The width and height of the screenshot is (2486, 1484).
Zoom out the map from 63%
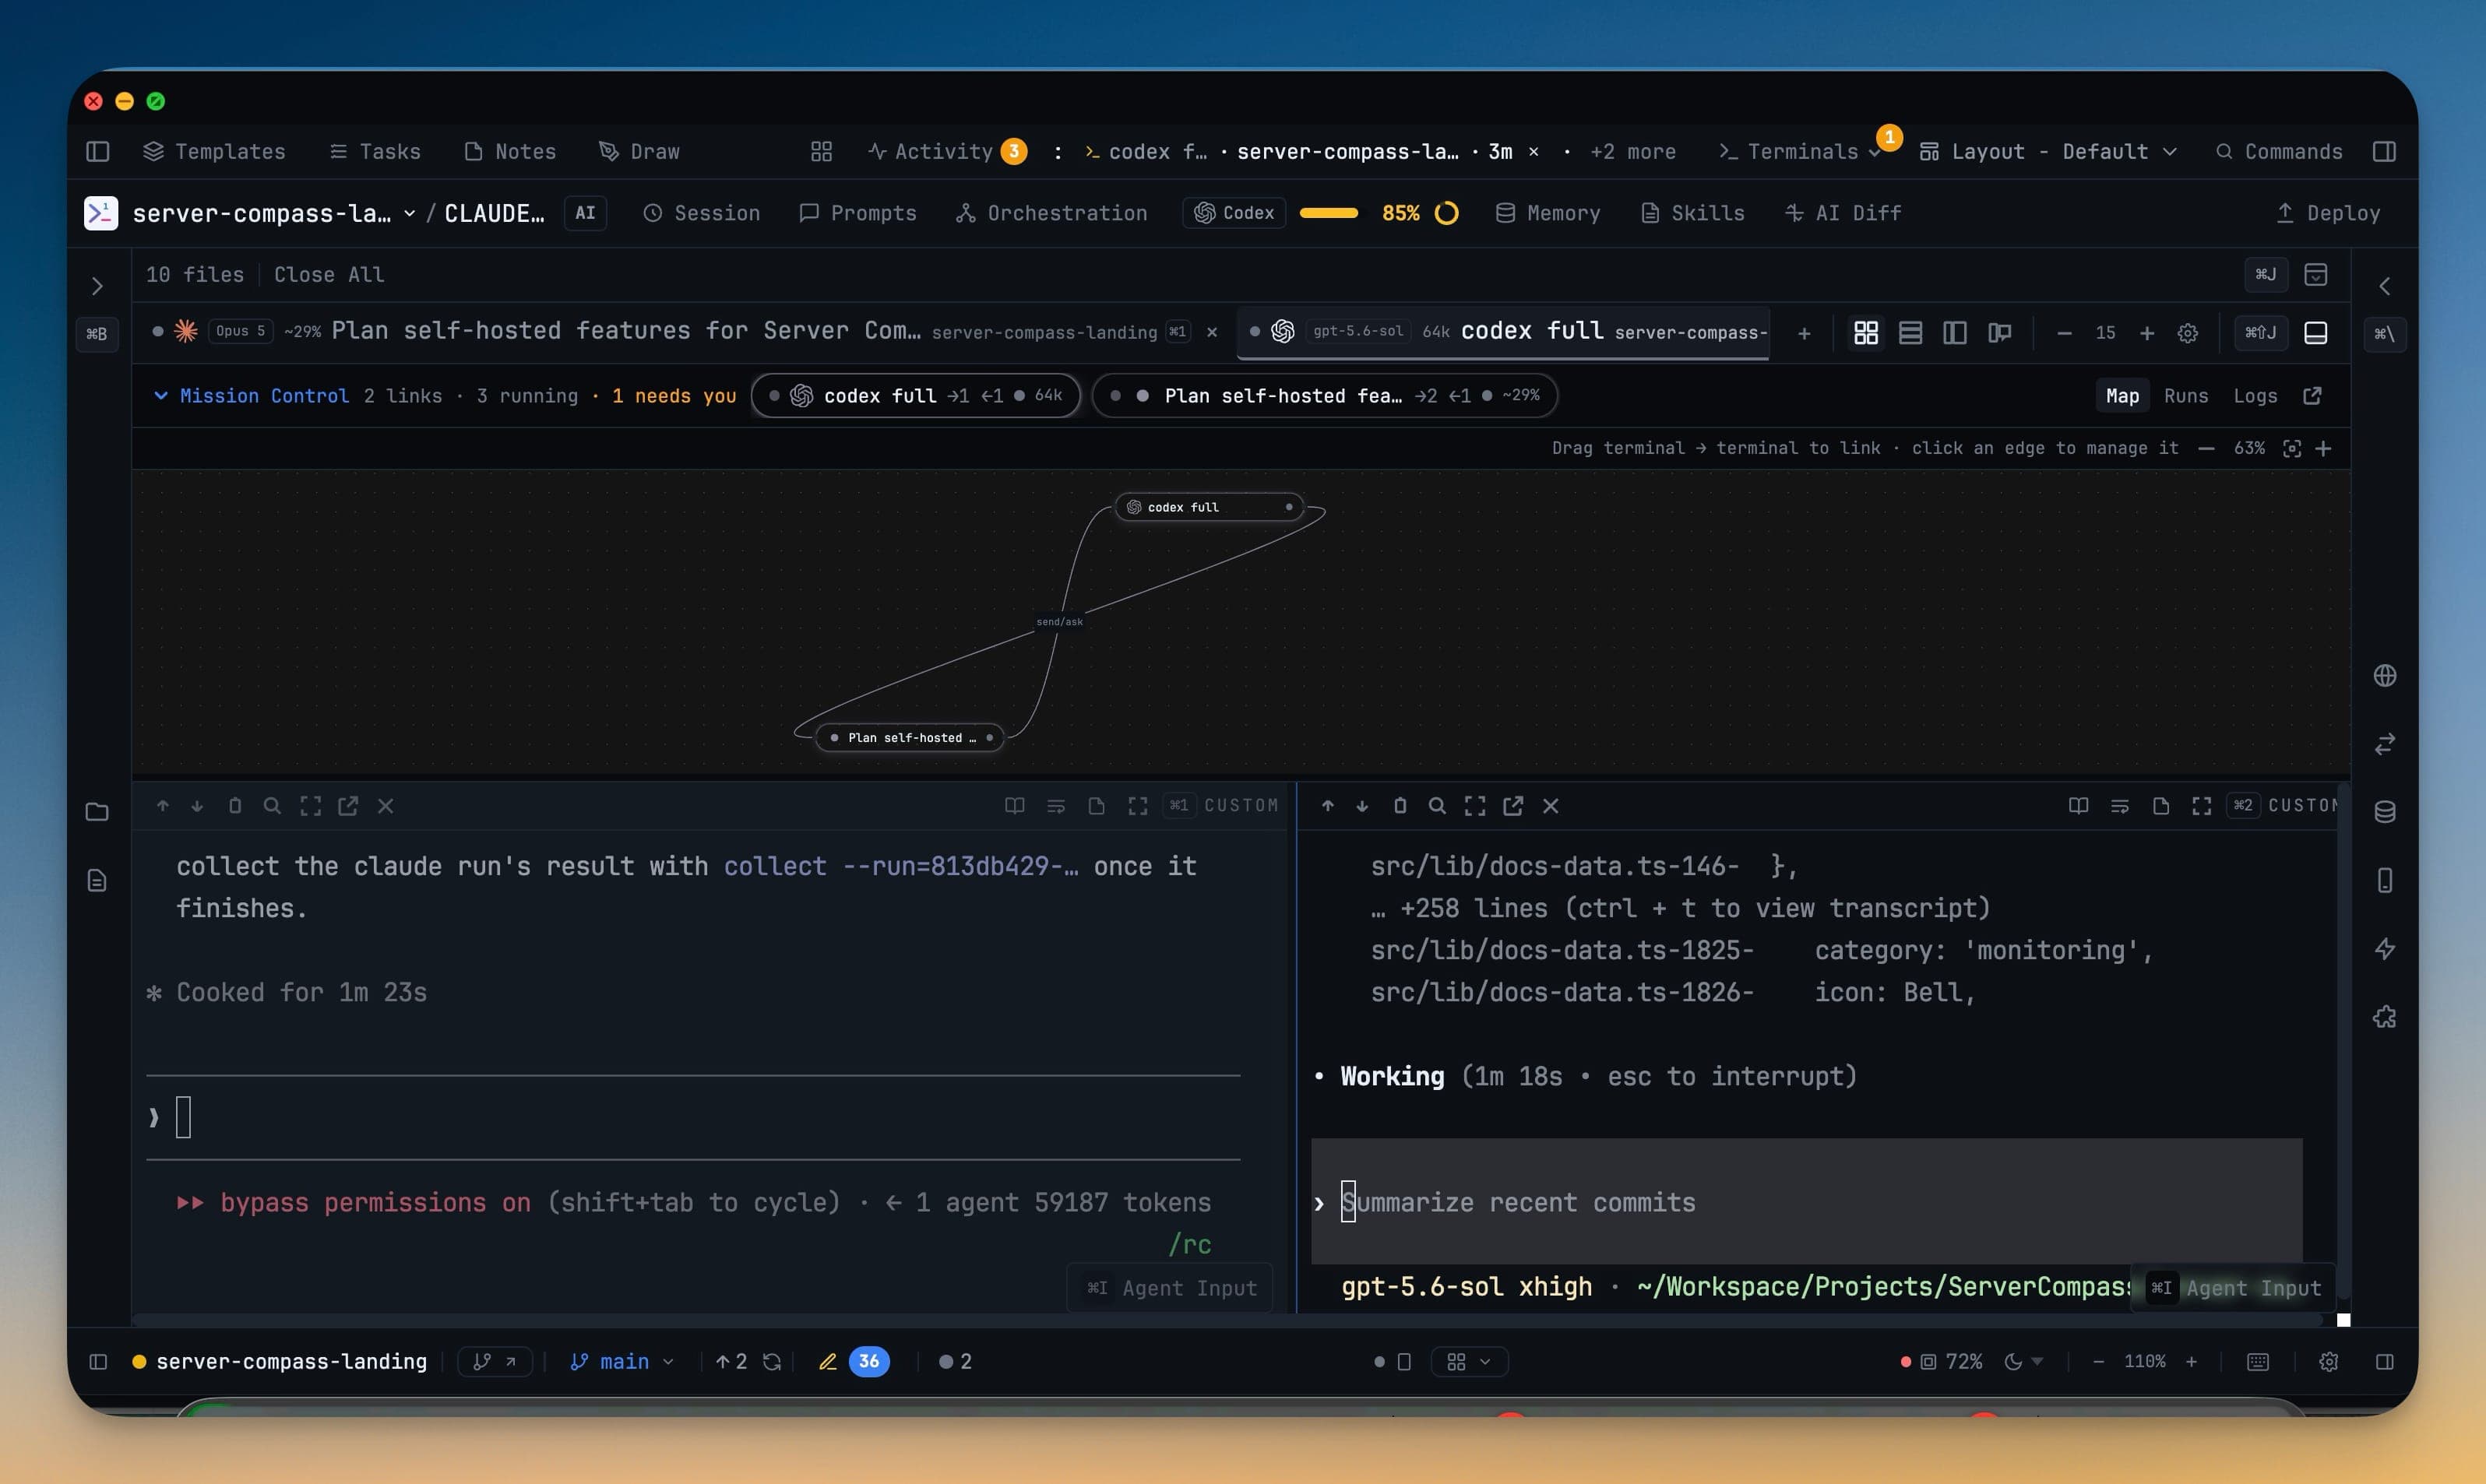[x=2206, y=448]
